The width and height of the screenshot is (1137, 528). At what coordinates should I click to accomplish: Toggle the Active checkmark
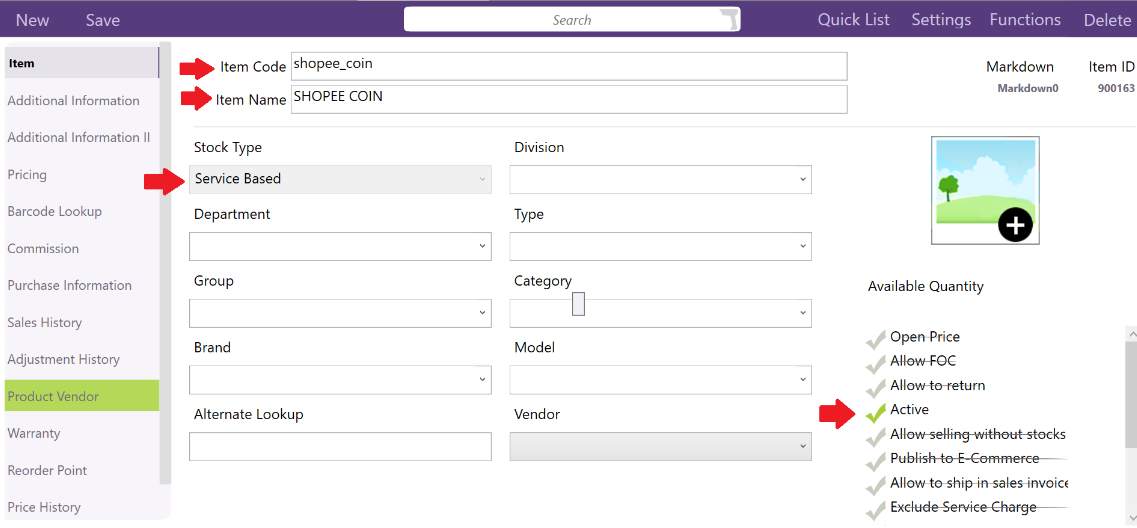click(876, 411)
